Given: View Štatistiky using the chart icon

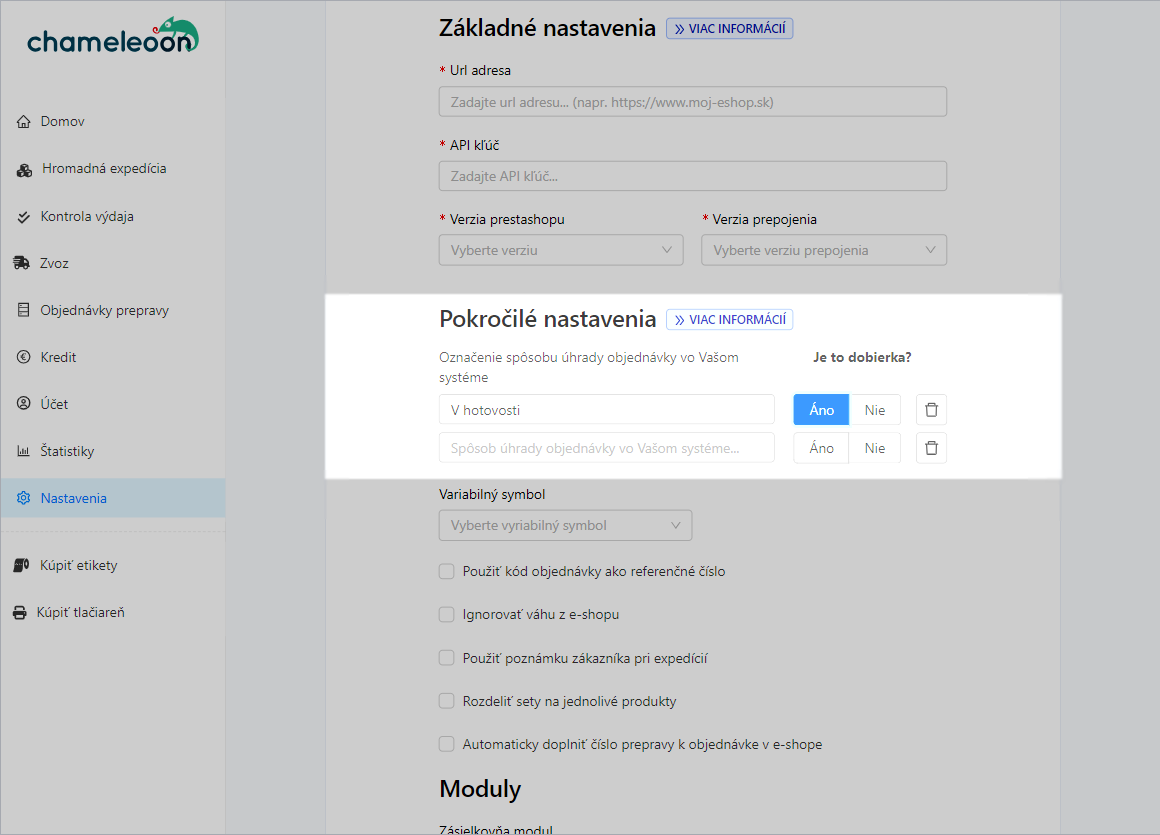Looking at the screenshot, I should 24,451.
